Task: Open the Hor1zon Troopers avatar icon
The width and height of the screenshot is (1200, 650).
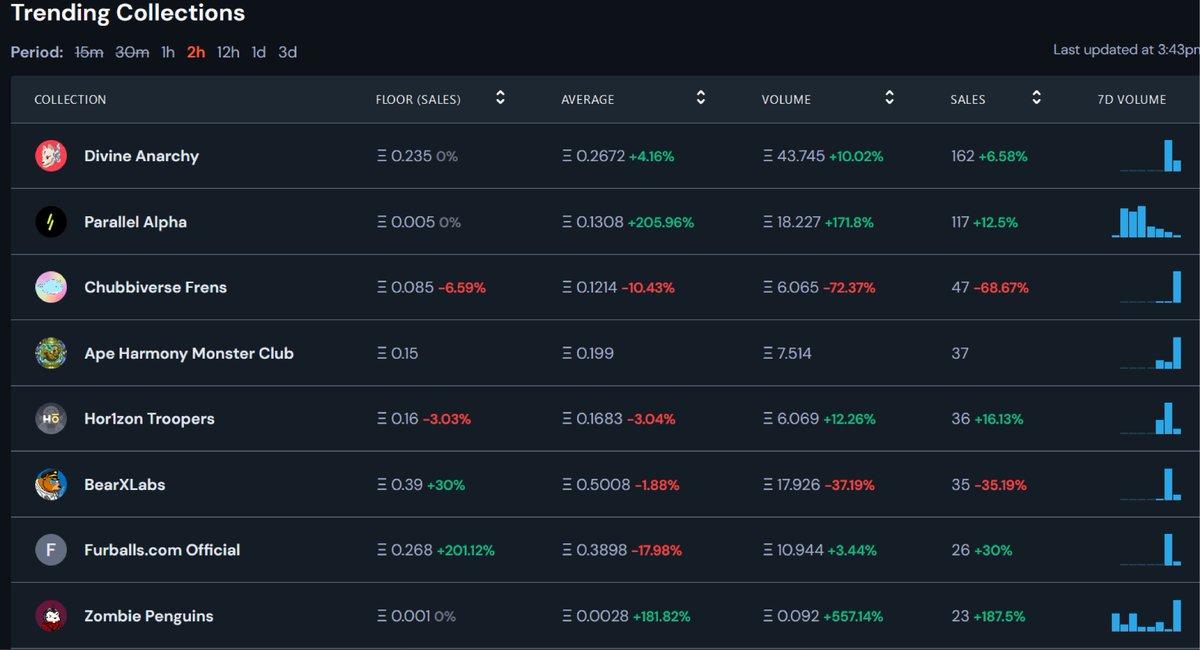Action: point(51,419)
